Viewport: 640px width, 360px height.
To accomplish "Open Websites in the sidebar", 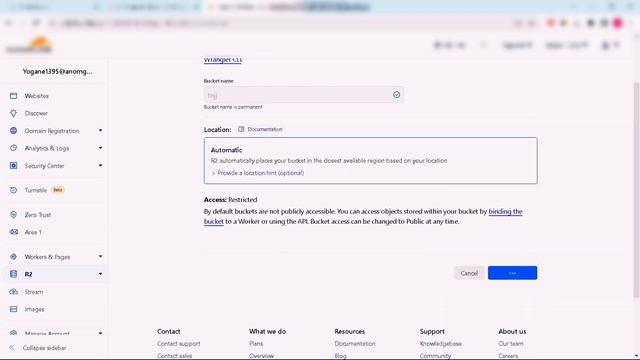I will pyautogui.click(x=36, y=96).
